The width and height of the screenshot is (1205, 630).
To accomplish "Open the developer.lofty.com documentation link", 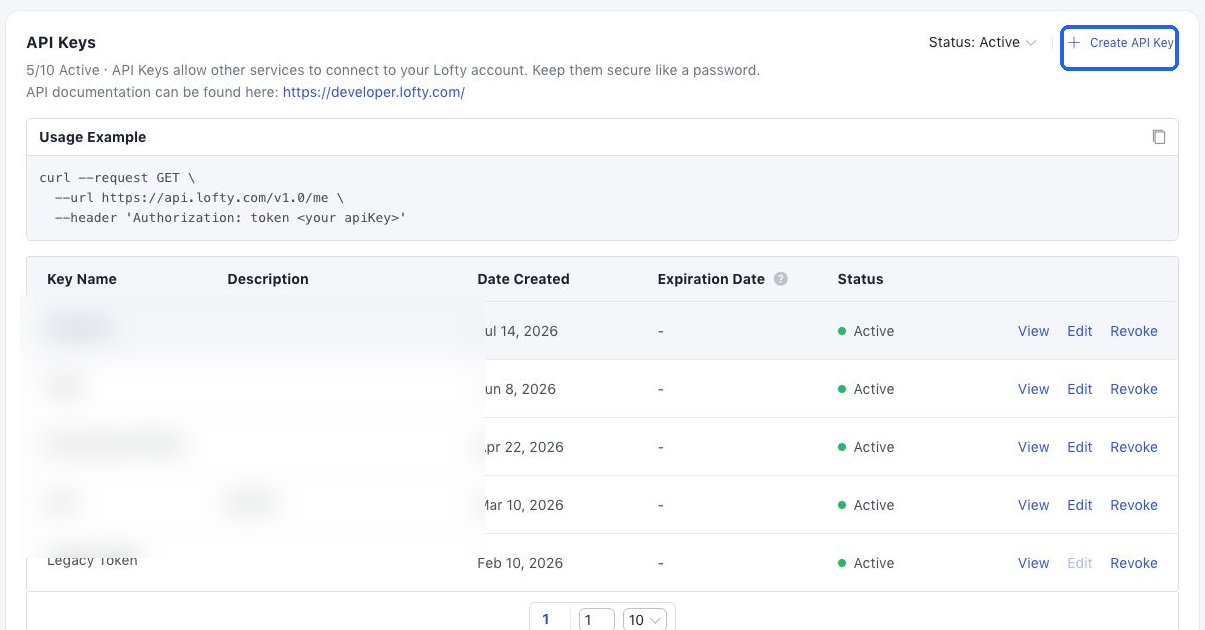I will pyautogui.click(x=374, y=92).
